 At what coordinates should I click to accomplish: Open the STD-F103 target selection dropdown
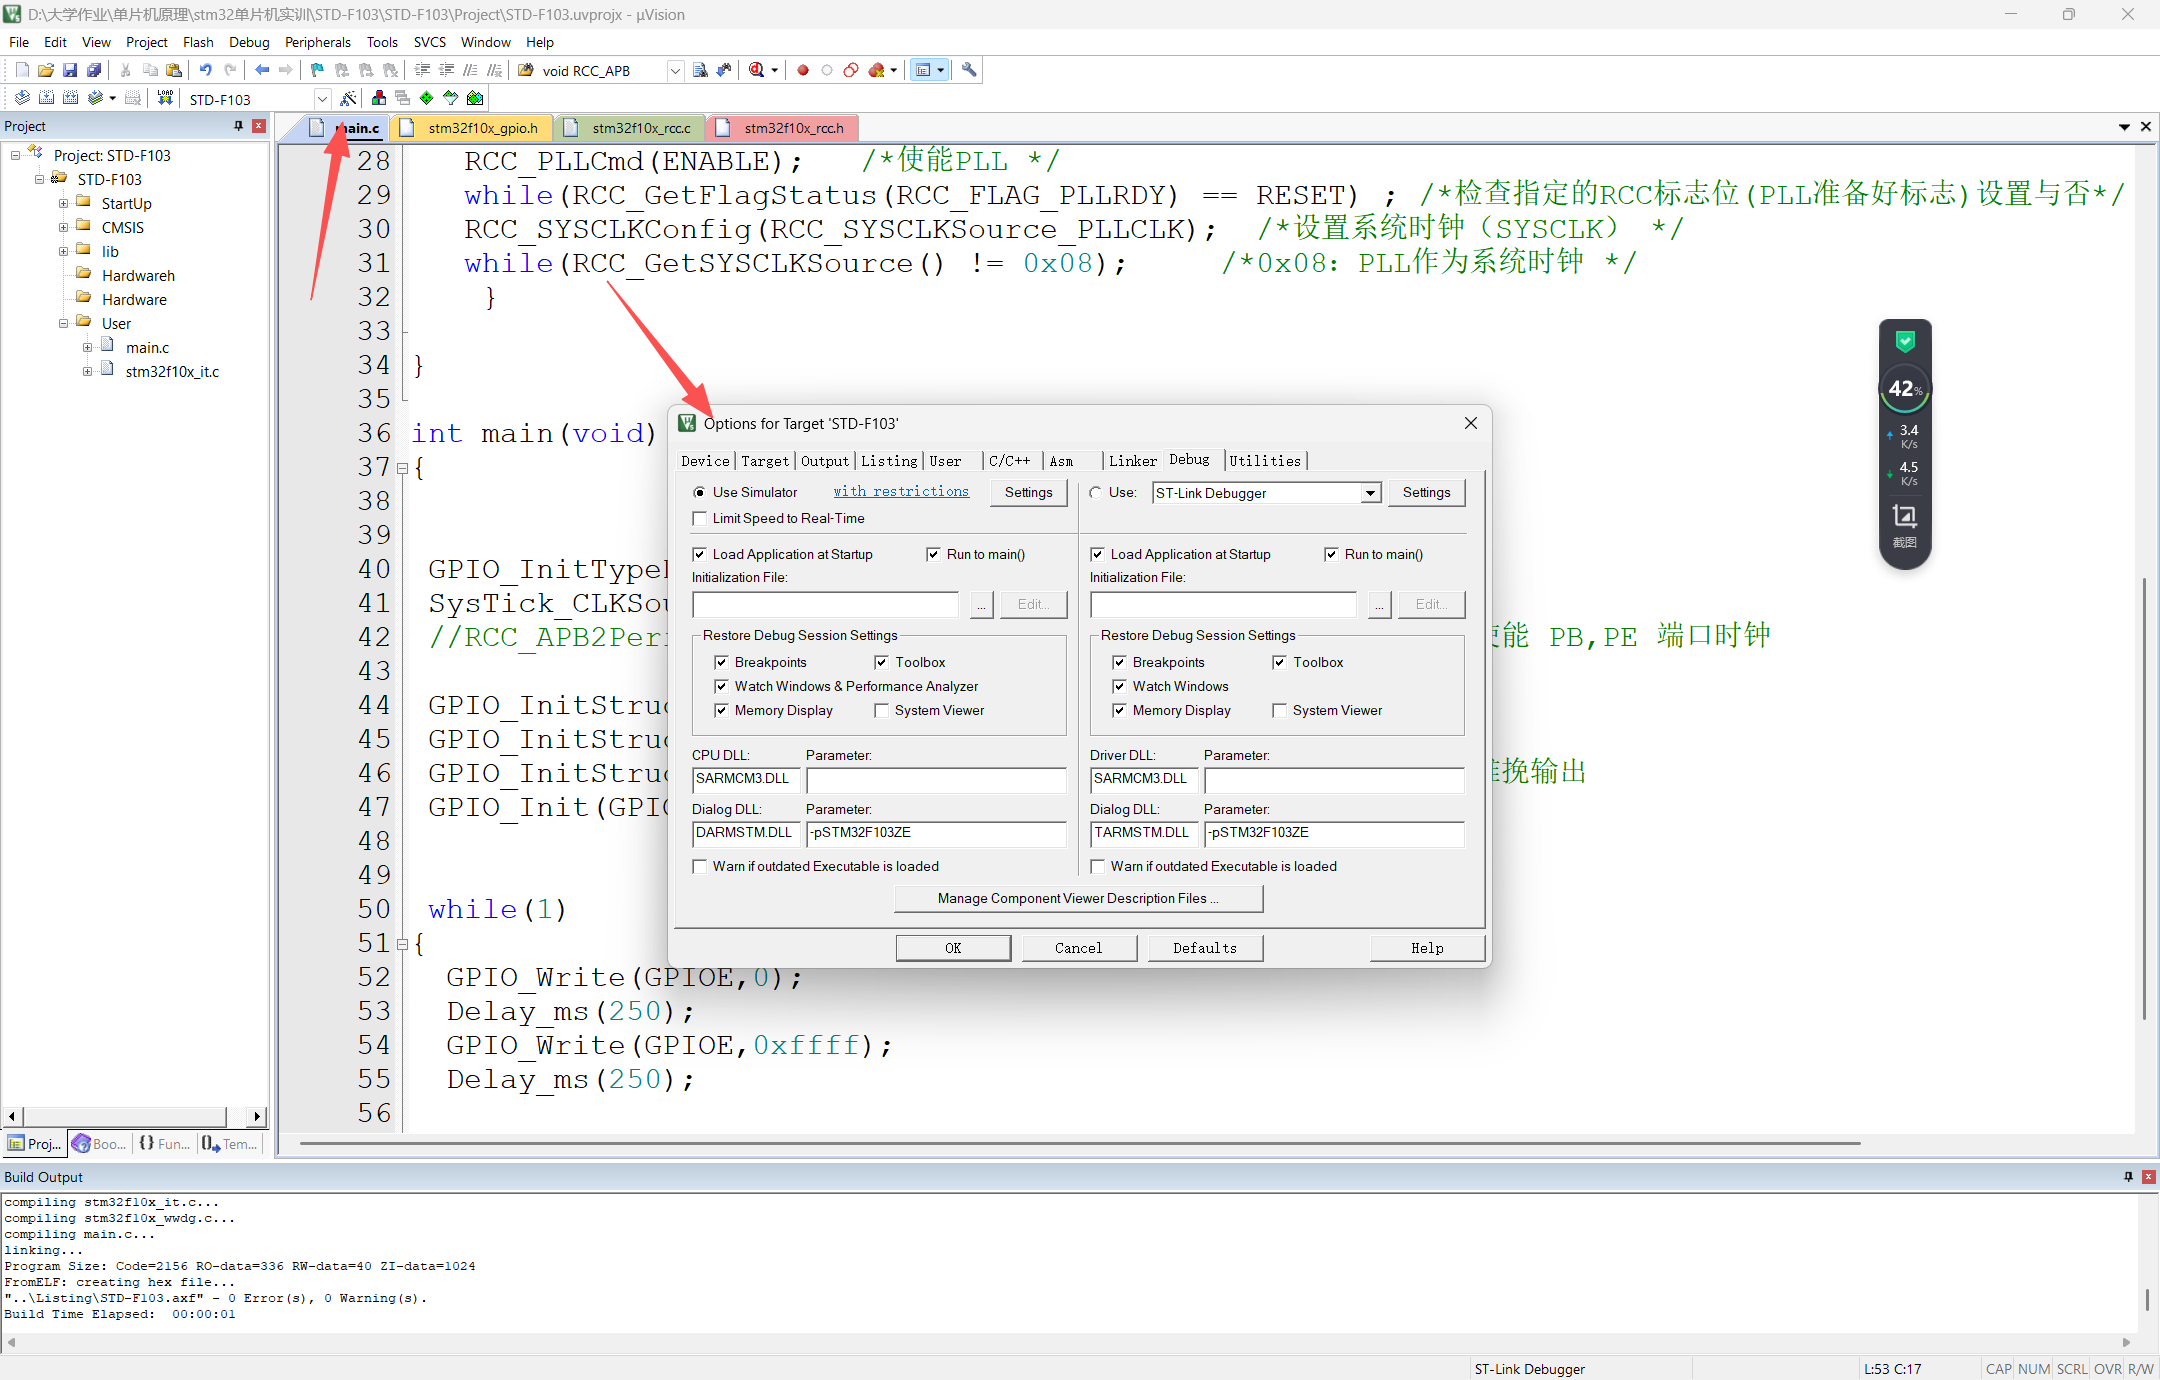pos(322,99)
